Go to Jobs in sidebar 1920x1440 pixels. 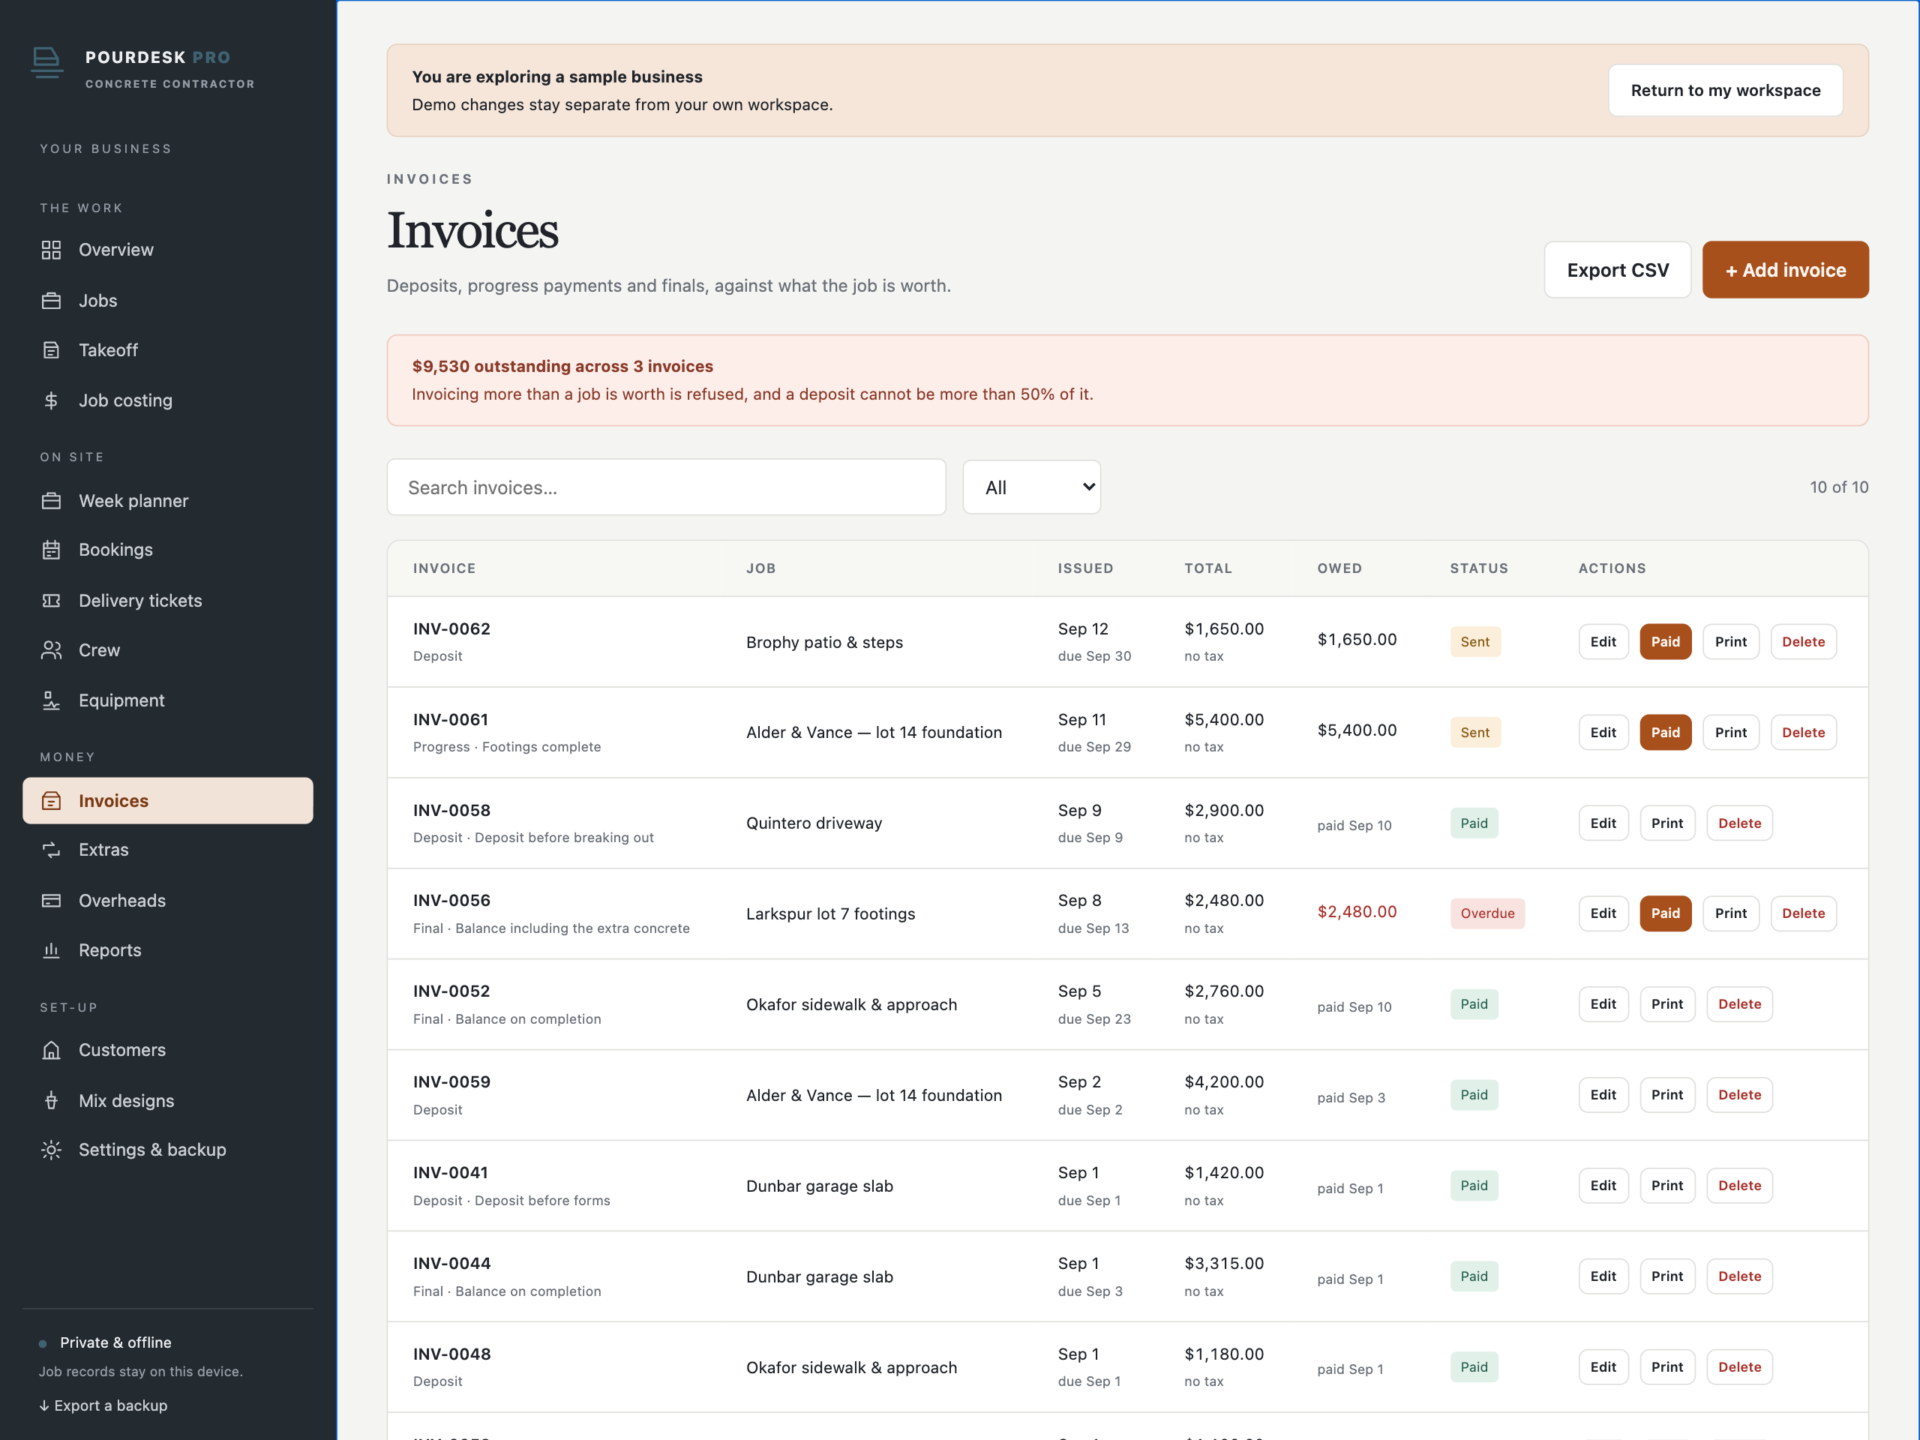click(x=168, y=300)
